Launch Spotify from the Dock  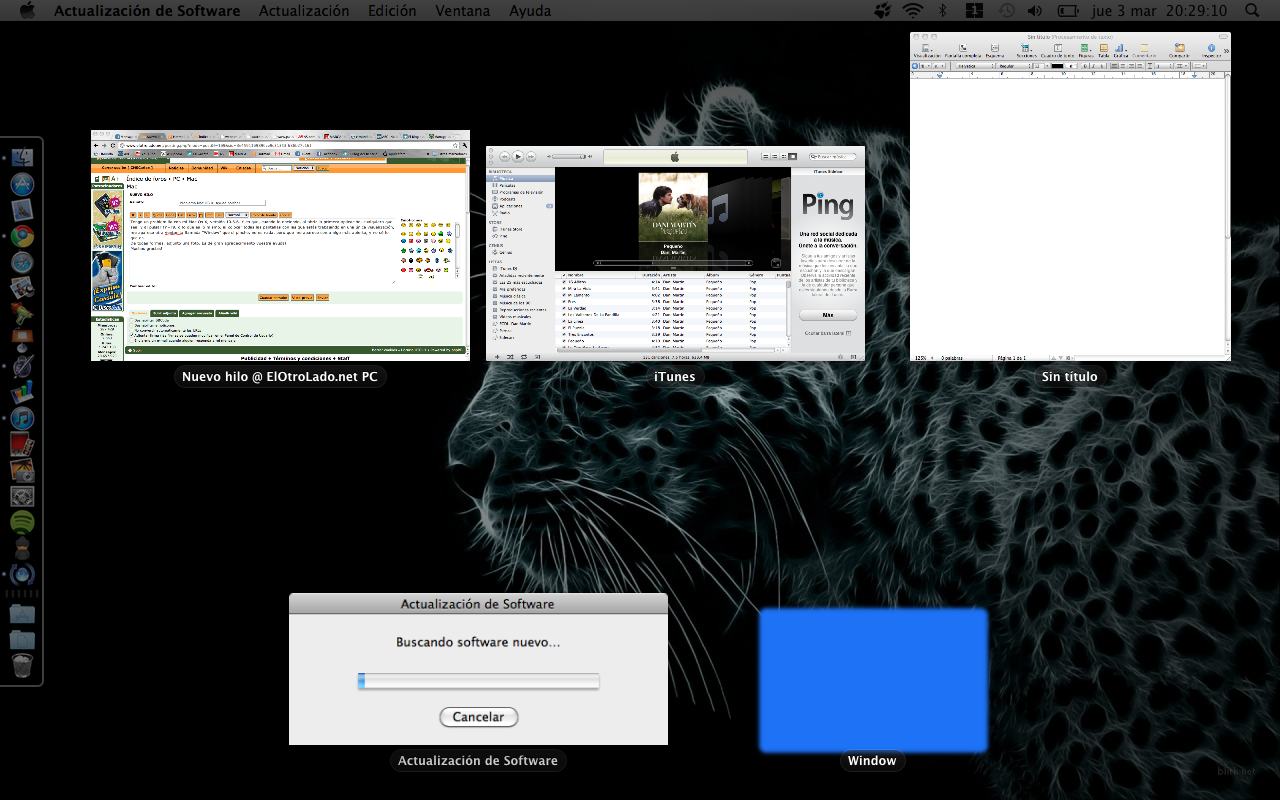pos(22,522)
